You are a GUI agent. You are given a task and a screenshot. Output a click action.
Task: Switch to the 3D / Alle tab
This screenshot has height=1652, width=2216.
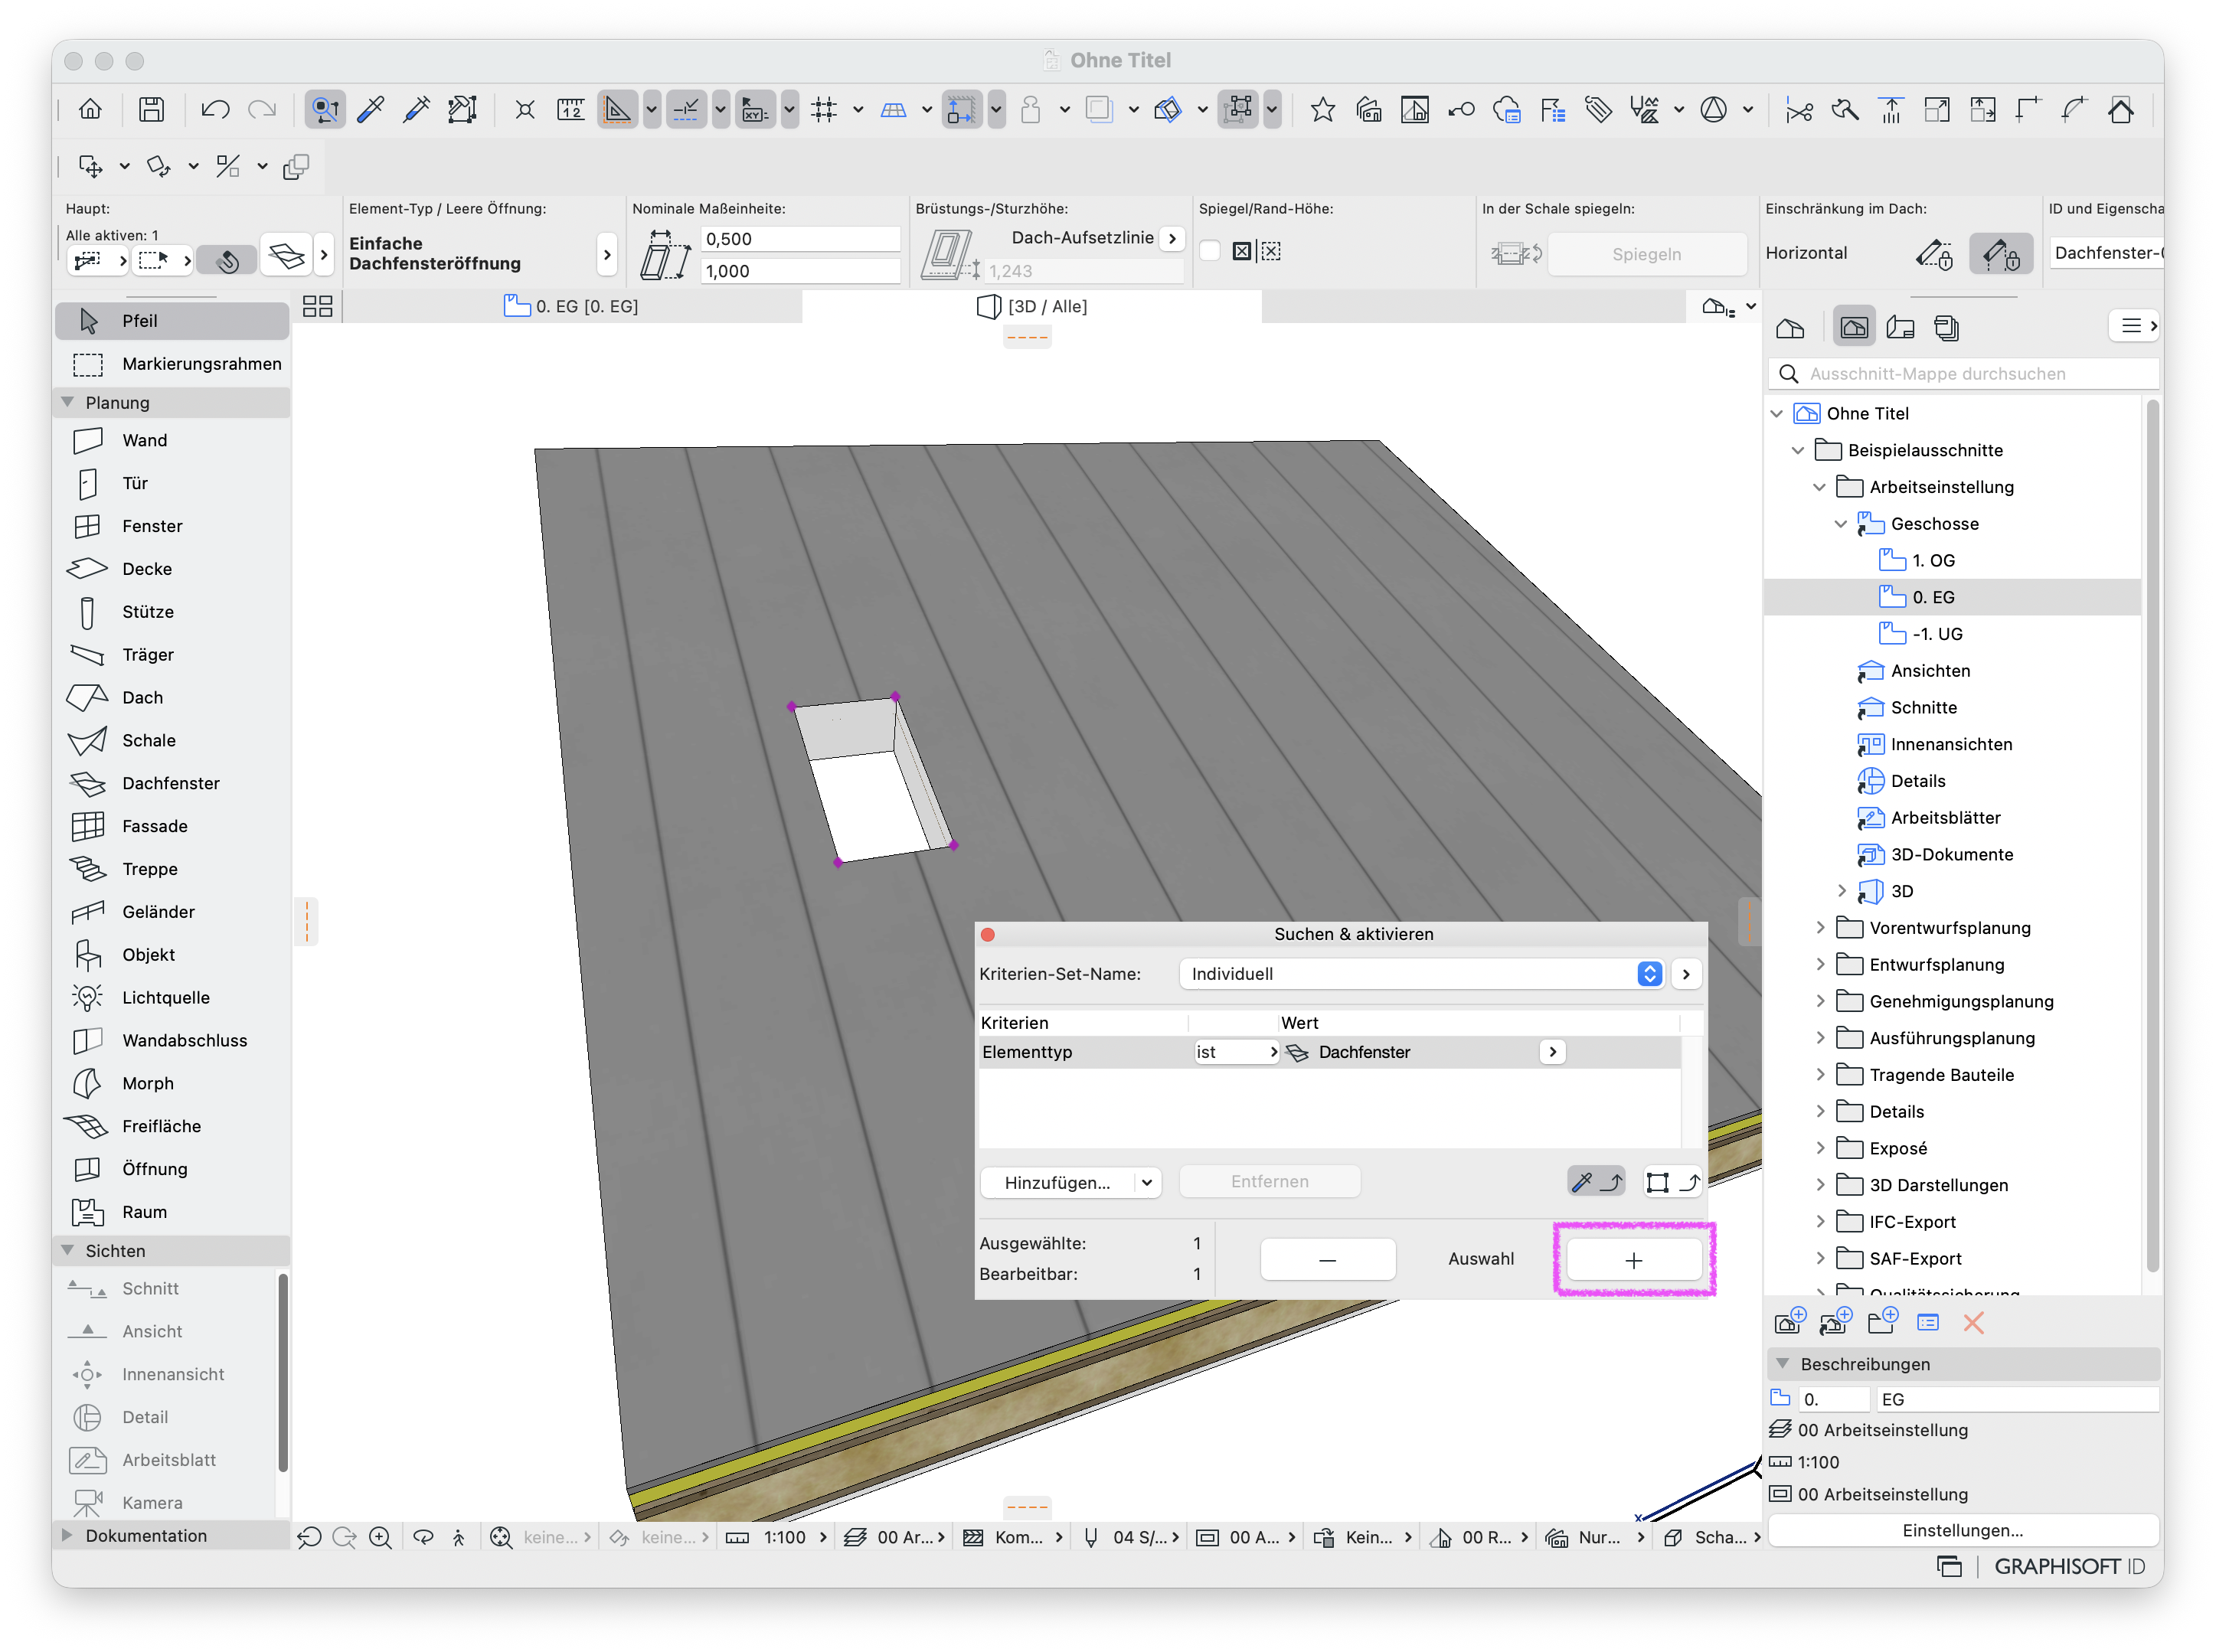pos(1031,306)
